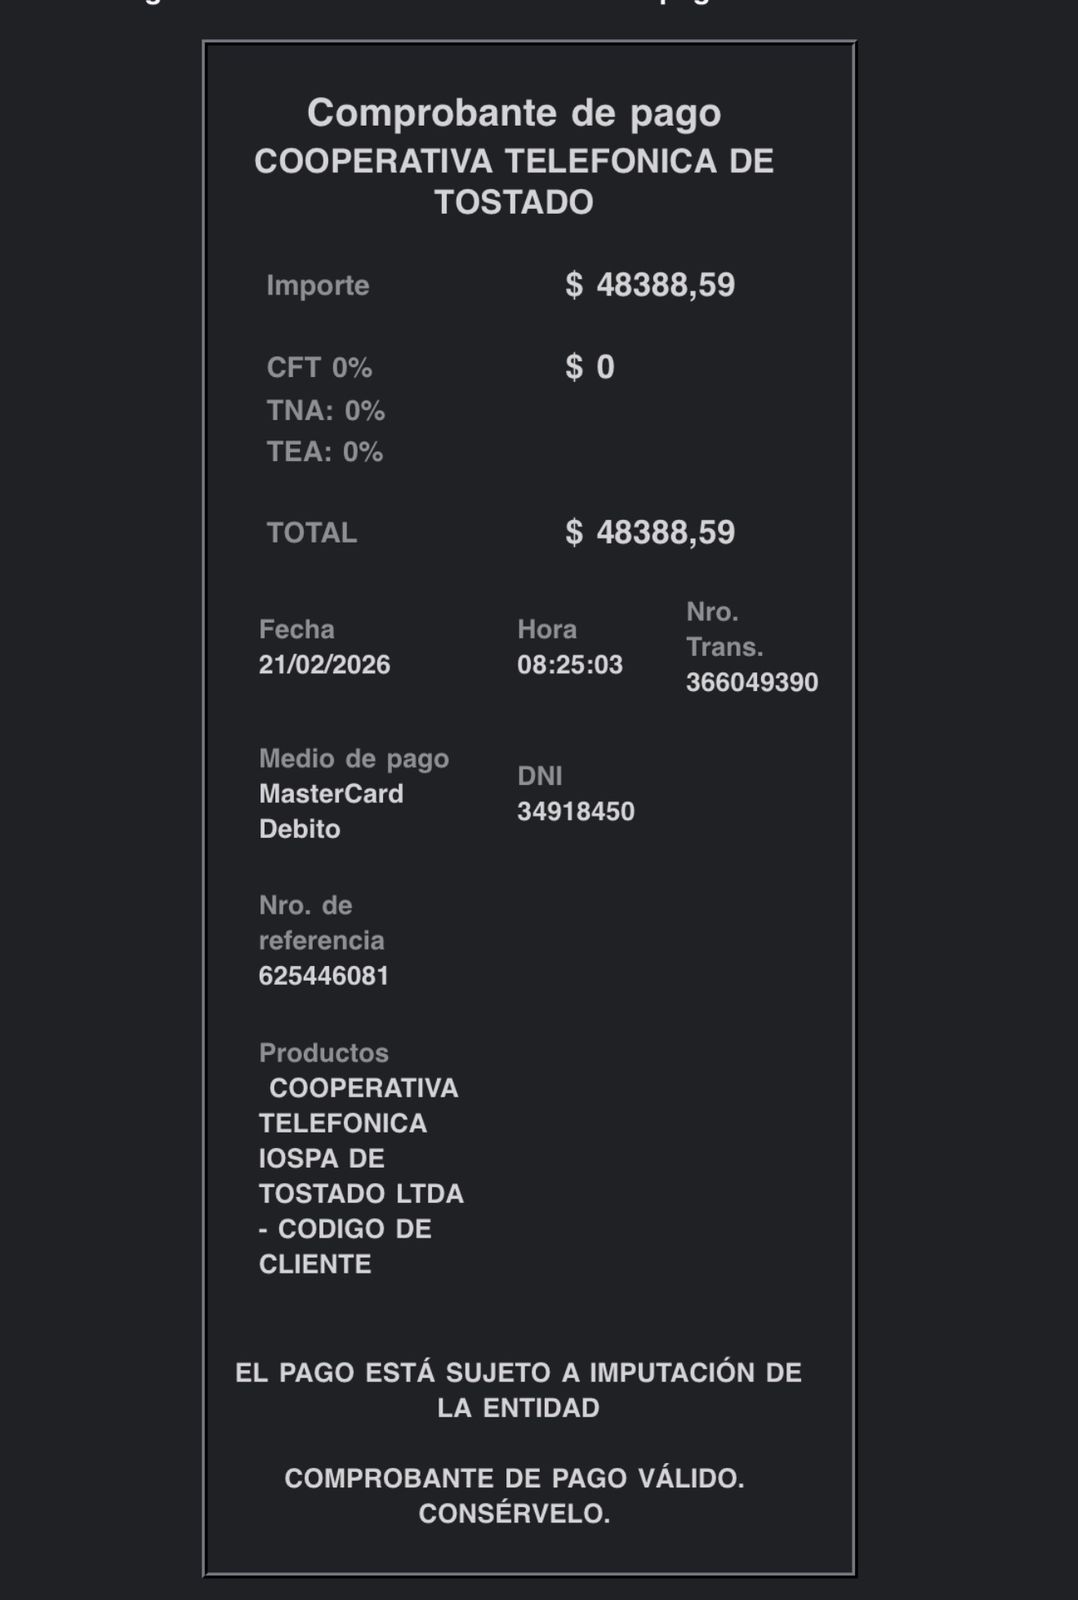Select the Importe amount $ 48388,59
Screen dimensions: 1078x1600
click(650, 285)
